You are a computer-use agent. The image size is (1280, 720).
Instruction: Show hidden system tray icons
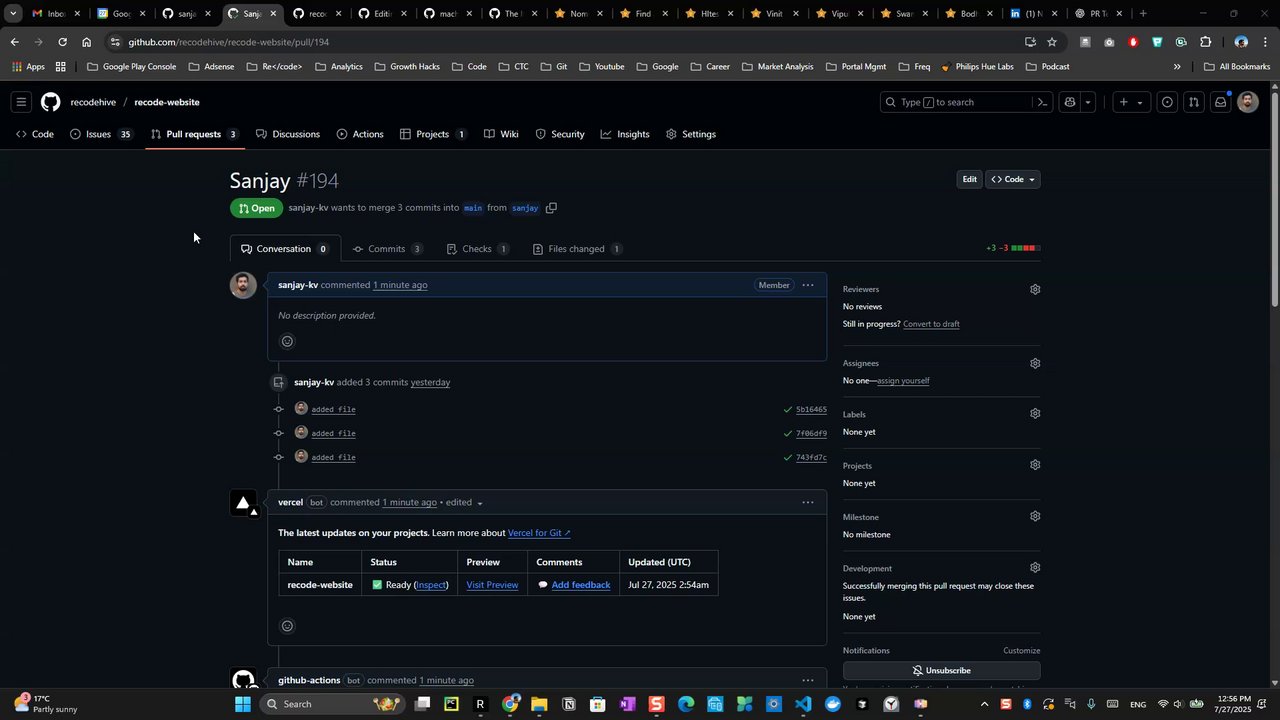point(984,704)
